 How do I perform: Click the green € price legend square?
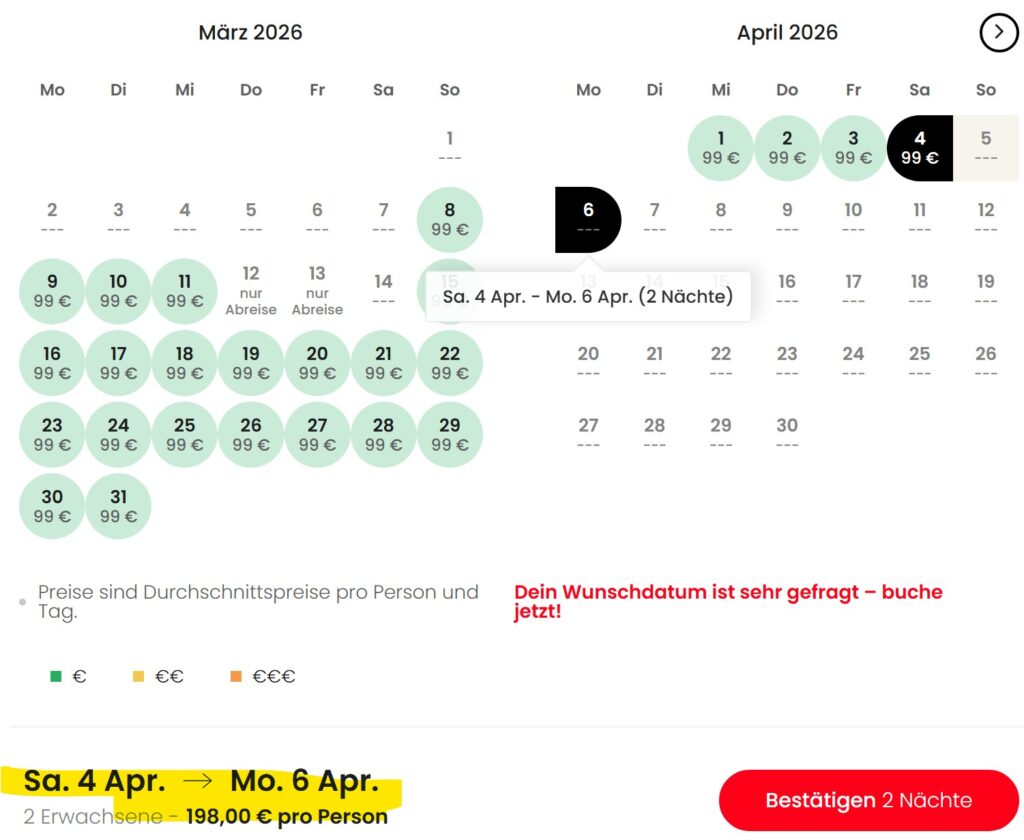click(56, 677)
